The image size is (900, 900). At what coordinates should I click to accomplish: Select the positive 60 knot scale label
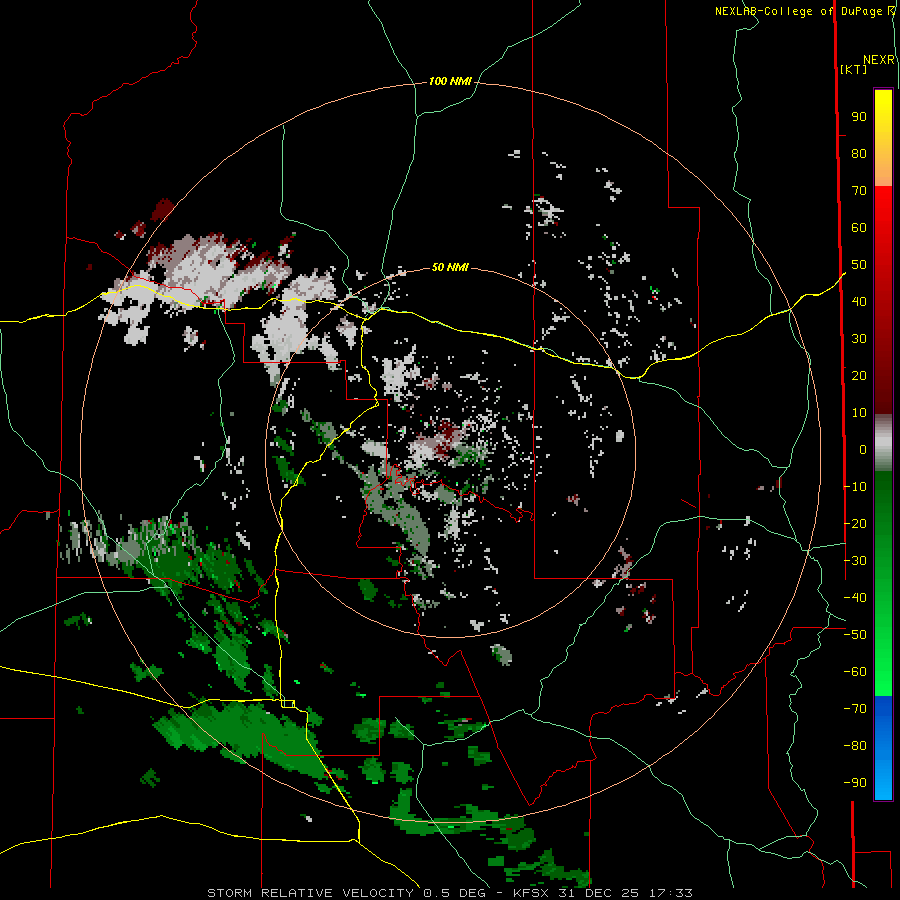click(x=859, y=228)
